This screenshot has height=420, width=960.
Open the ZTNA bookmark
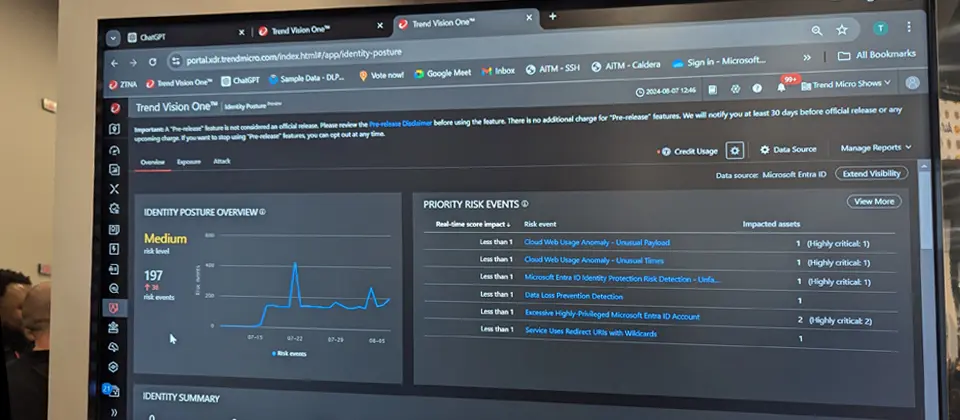tap(123, 84)
